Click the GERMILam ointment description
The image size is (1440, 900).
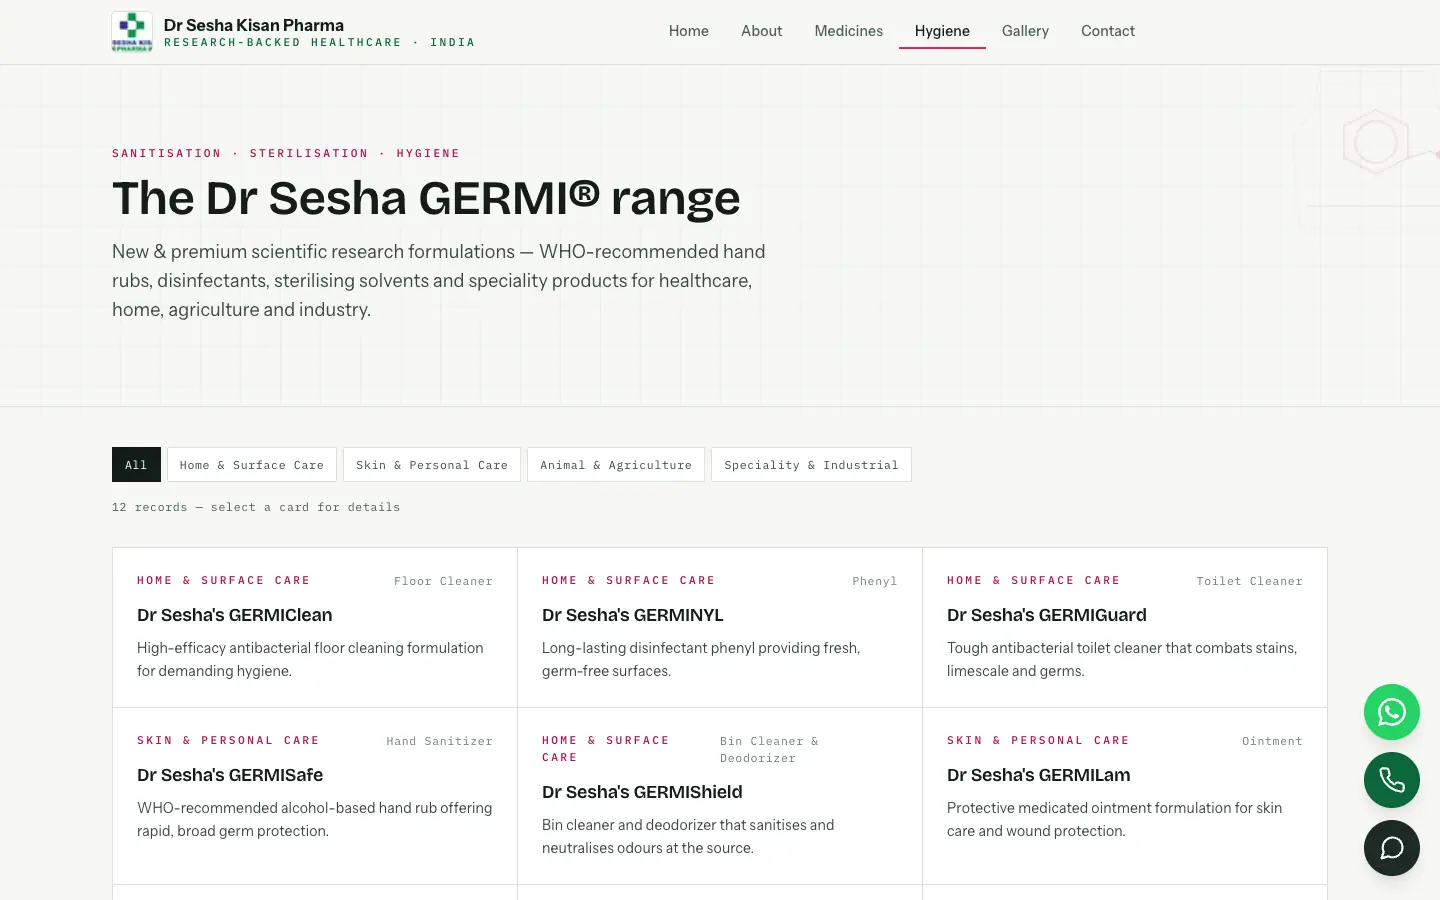point(1114,819)
